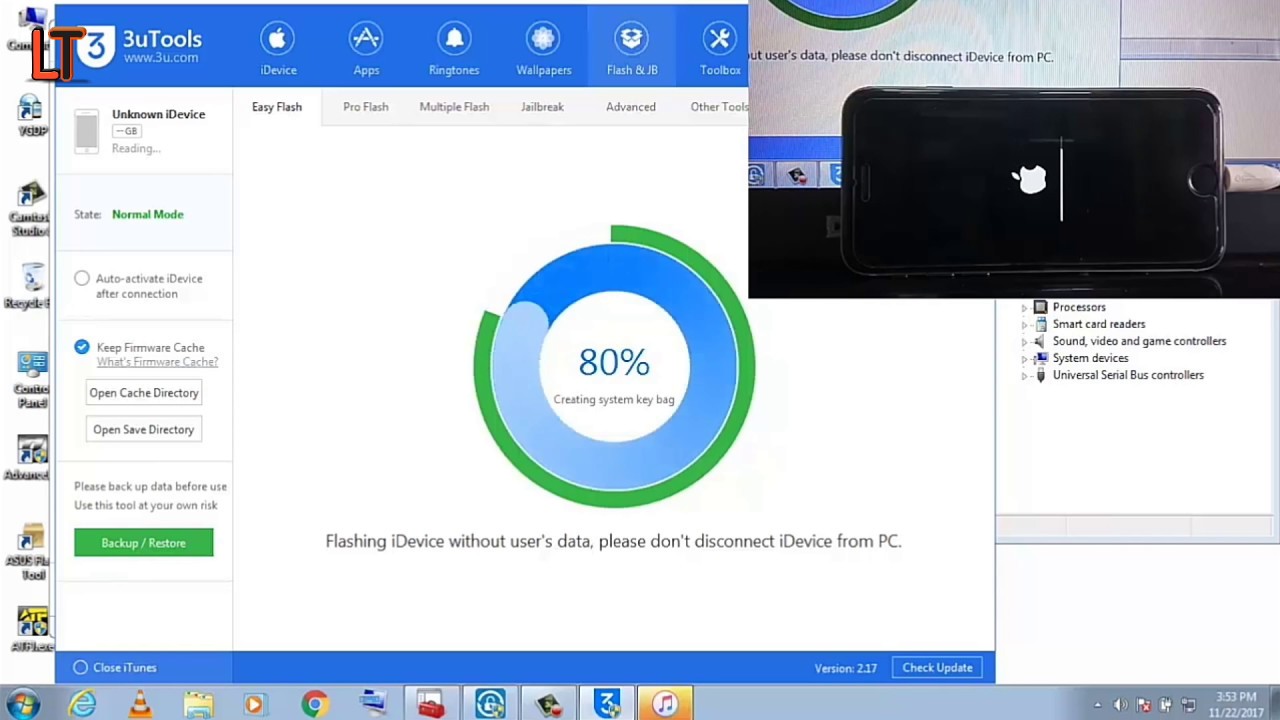Click Open Save Directory button
The height and width of the screenshot is (720, 1280).
pos(144,430)
